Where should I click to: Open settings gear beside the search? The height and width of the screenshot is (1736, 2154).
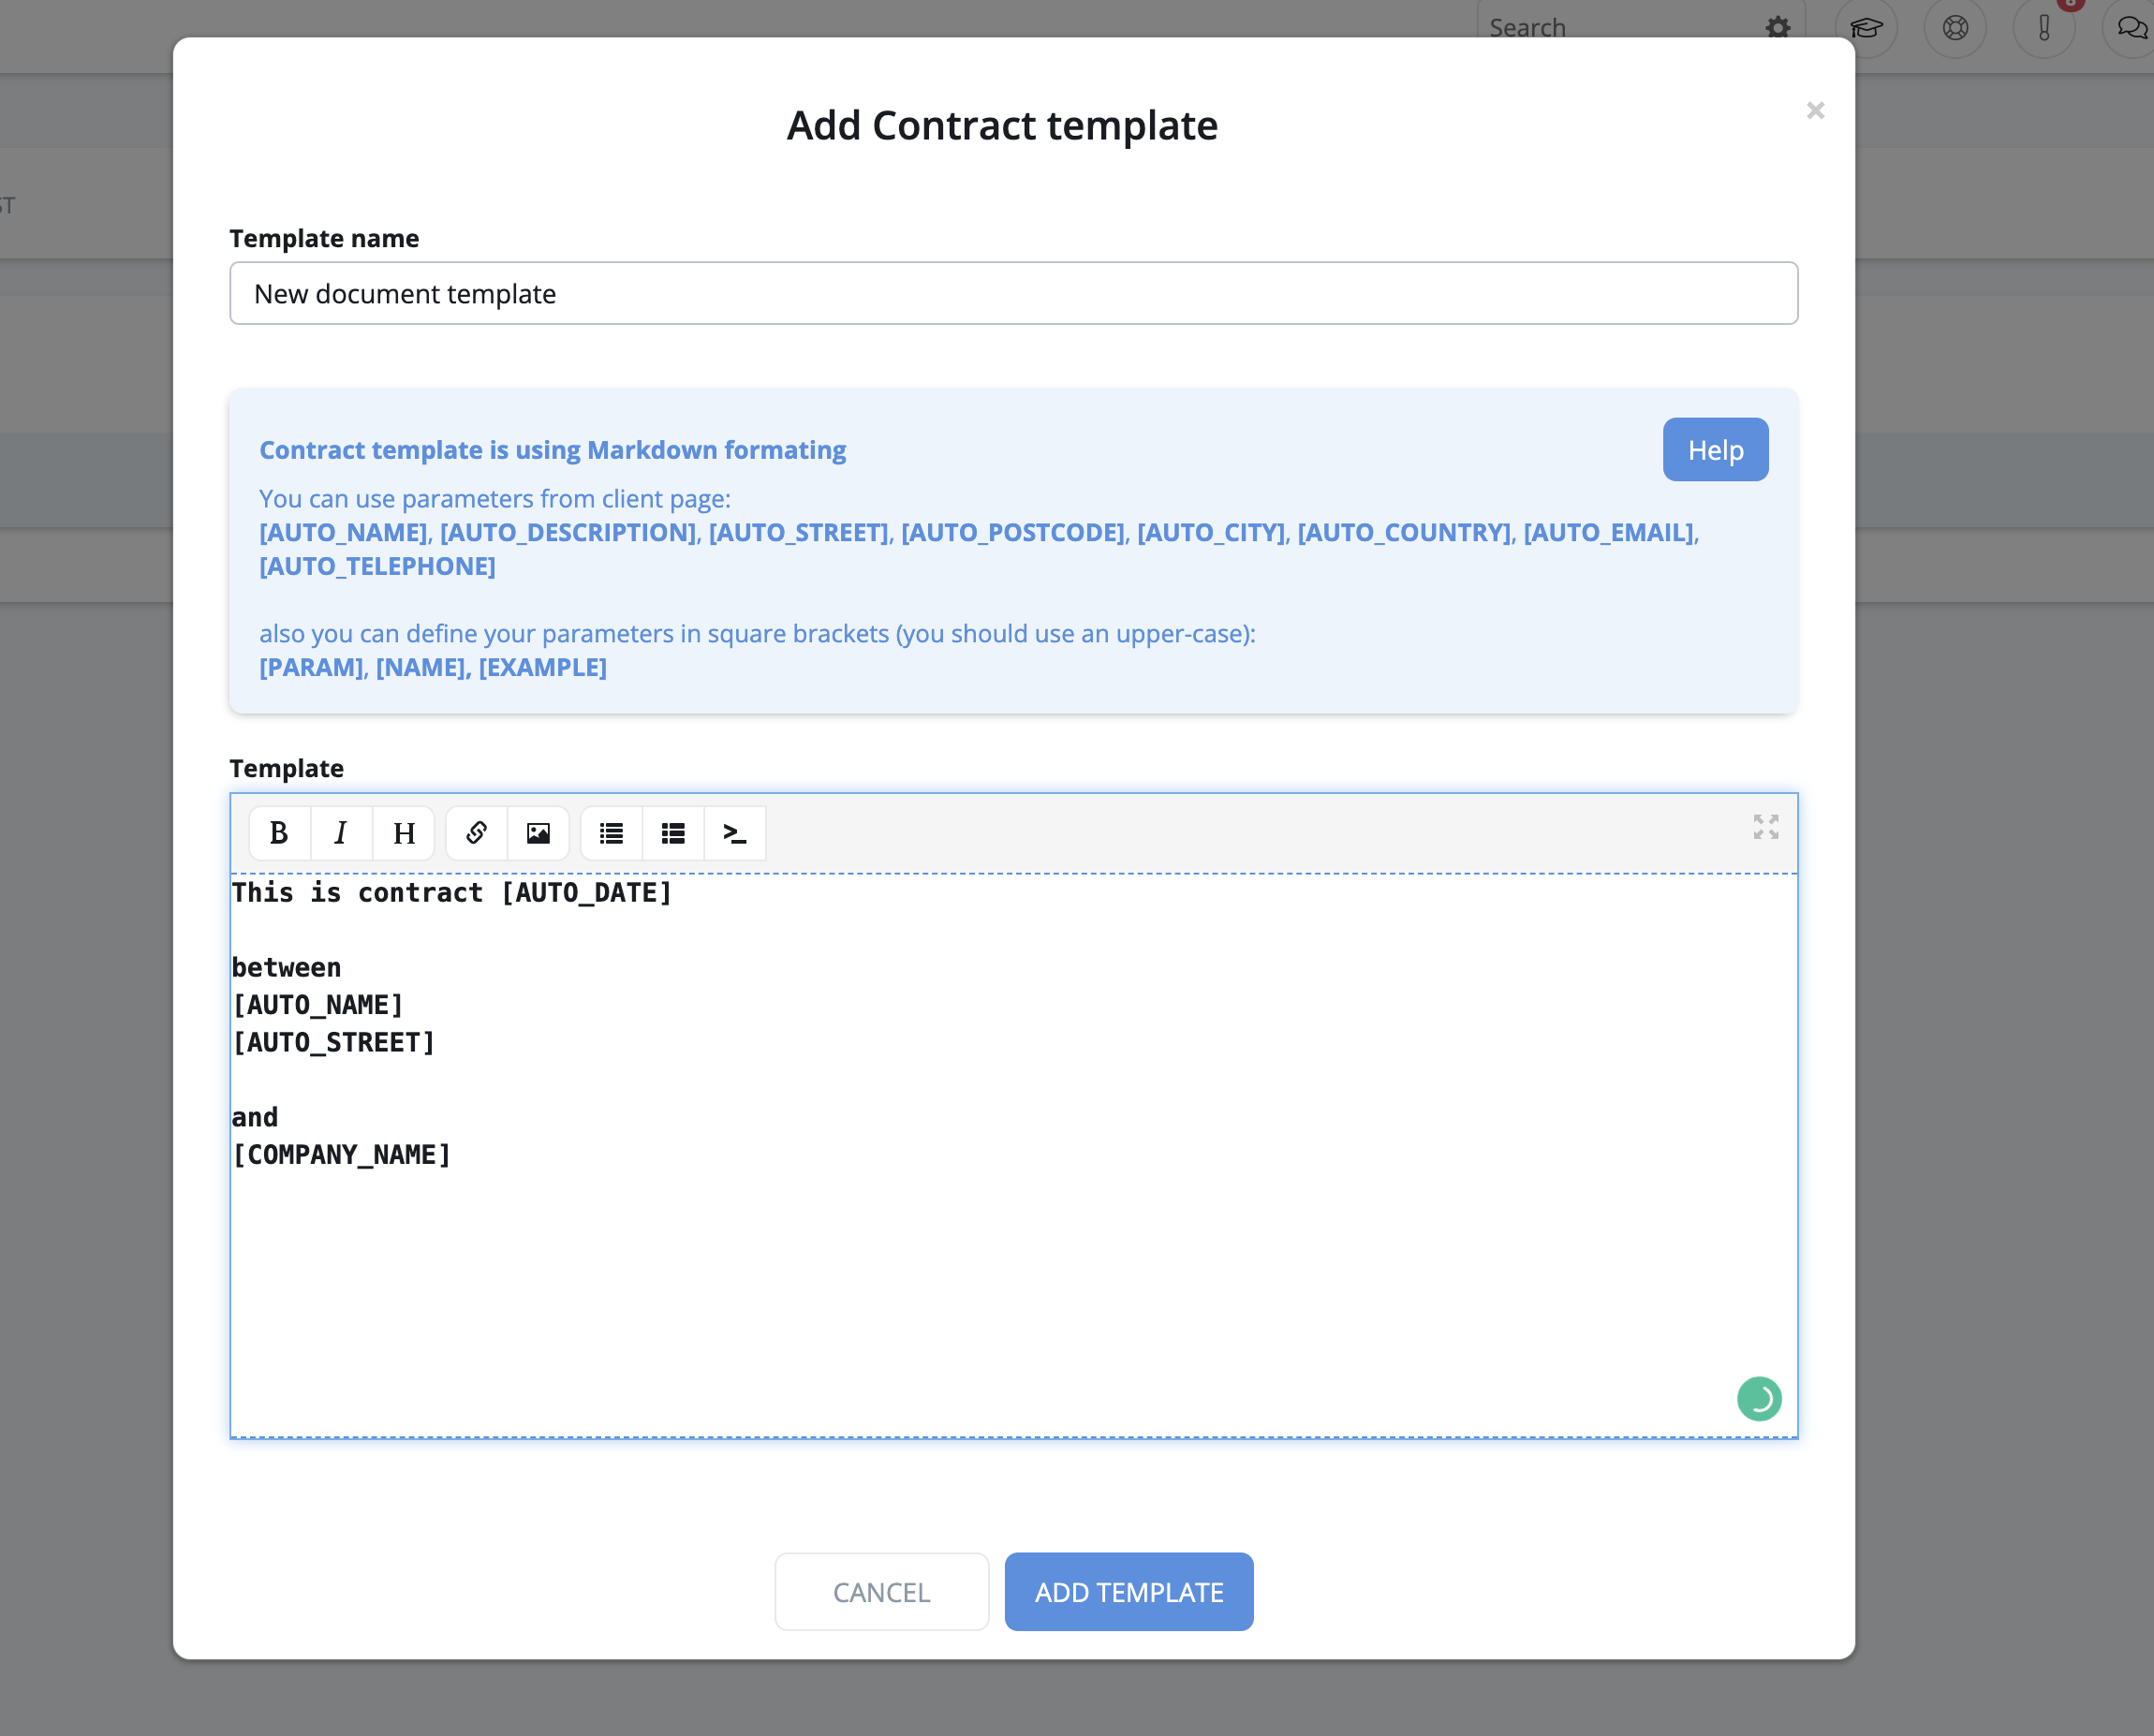[x=1777, y=27]
